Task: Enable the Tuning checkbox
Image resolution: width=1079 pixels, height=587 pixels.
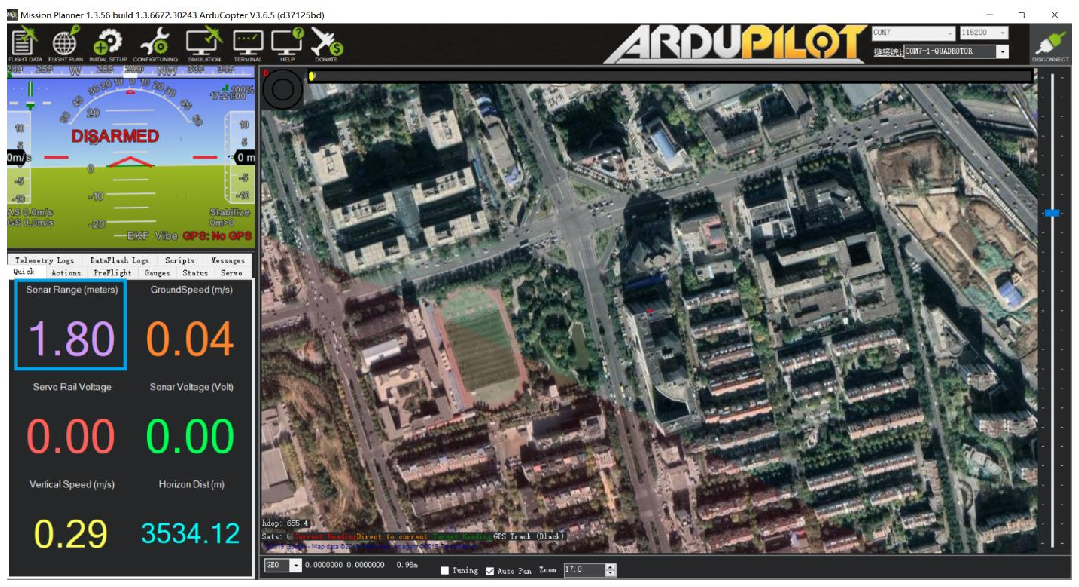Action: (x=445, y=570)
